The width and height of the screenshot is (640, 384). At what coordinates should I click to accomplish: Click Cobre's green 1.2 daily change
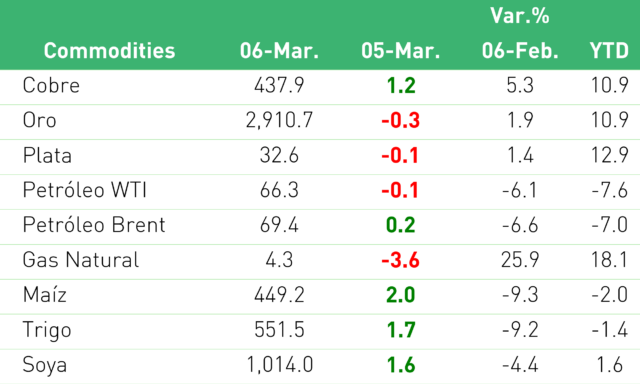(401, 85)
